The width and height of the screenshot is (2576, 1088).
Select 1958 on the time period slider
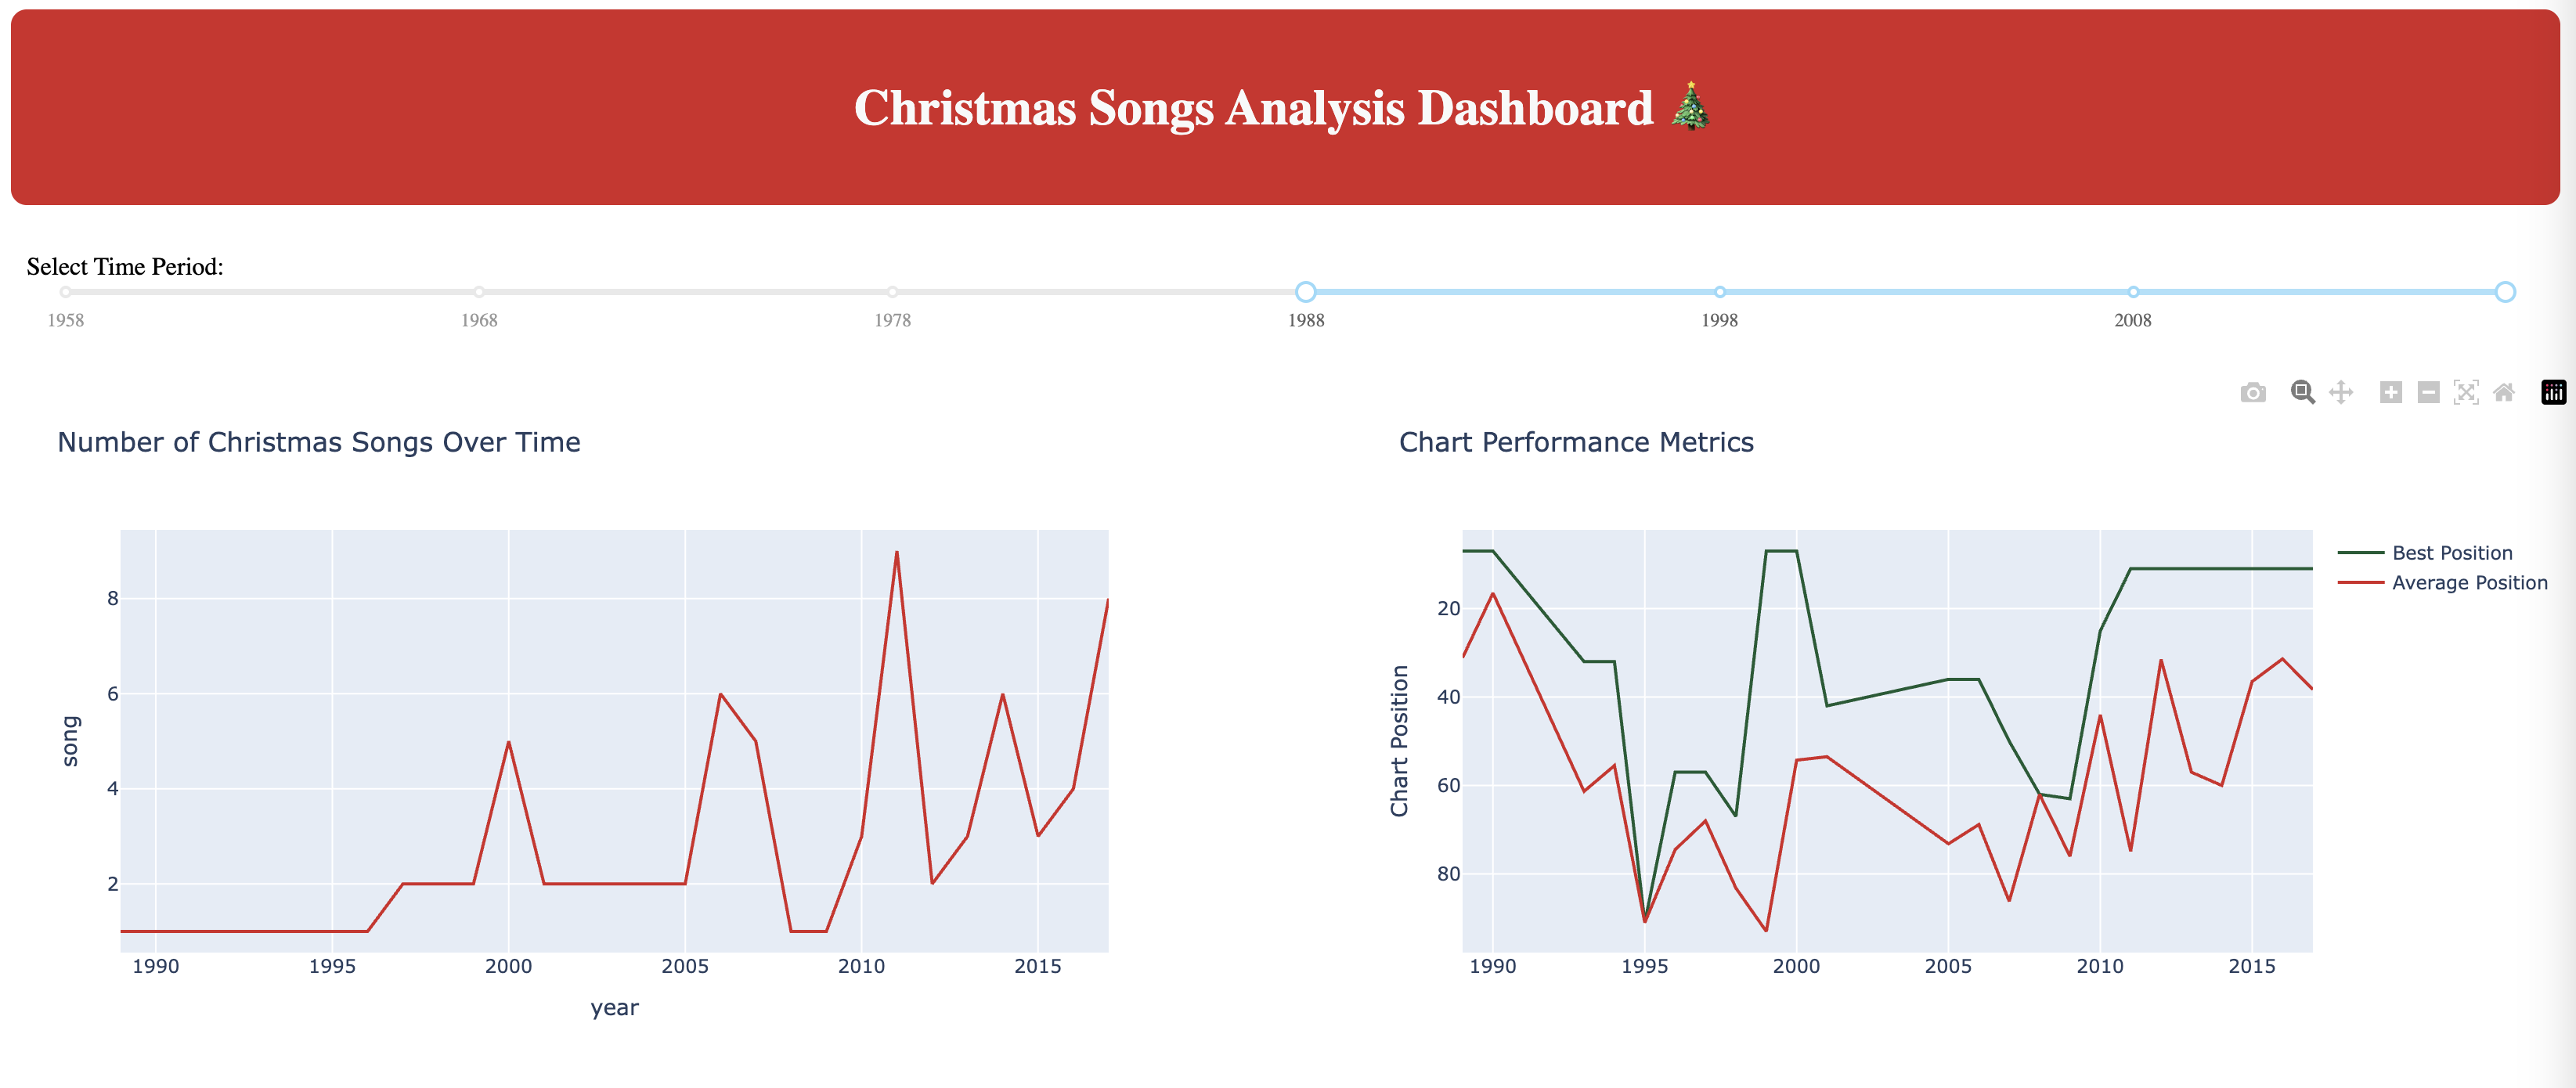[x=65, y=292]
